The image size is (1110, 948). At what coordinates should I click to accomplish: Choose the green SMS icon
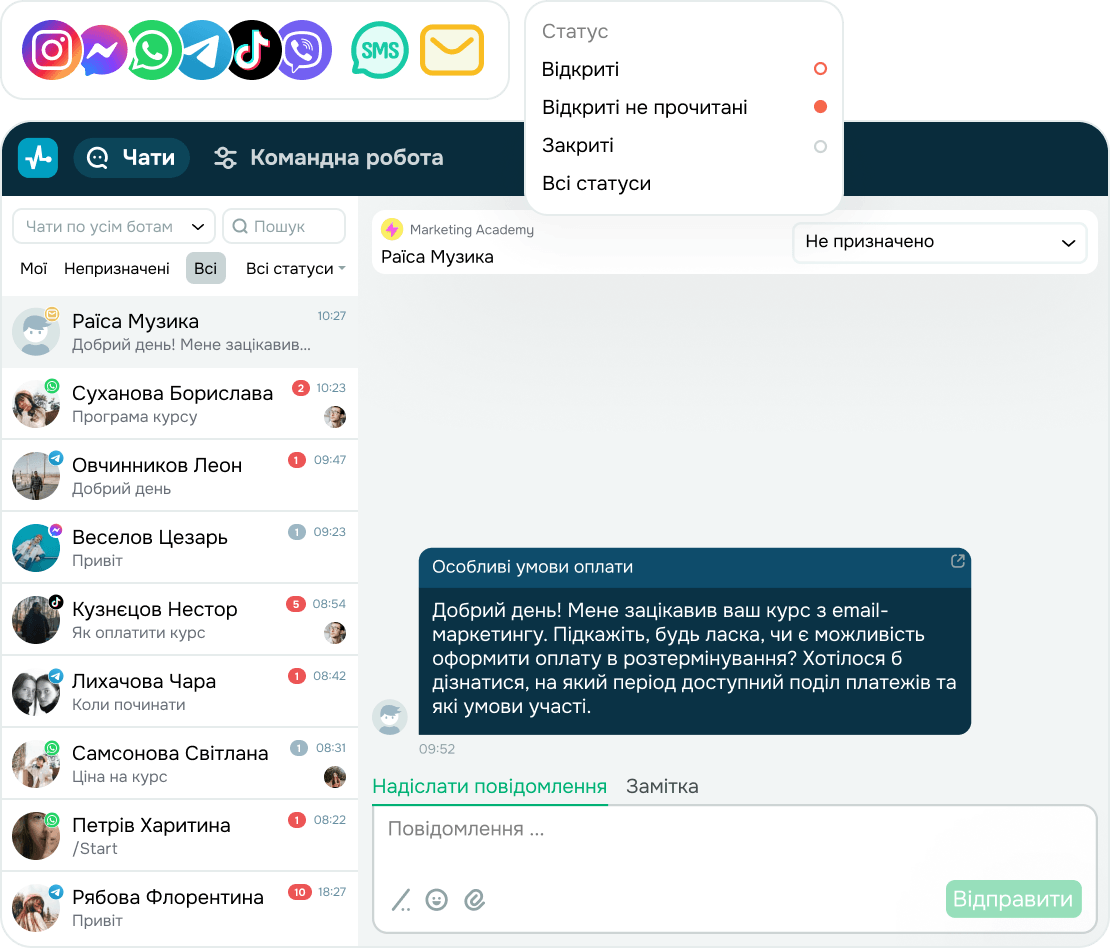tap(380, 50)
